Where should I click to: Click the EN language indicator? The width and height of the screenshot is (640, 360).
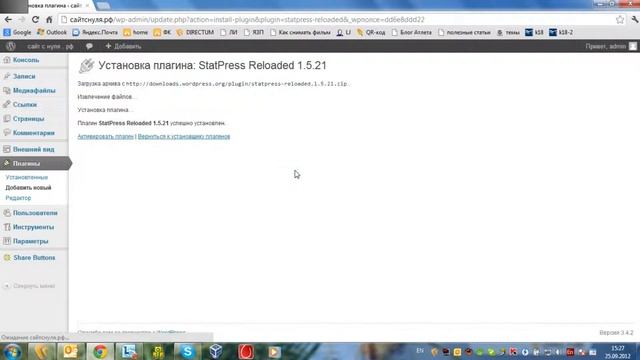point(420,351)
